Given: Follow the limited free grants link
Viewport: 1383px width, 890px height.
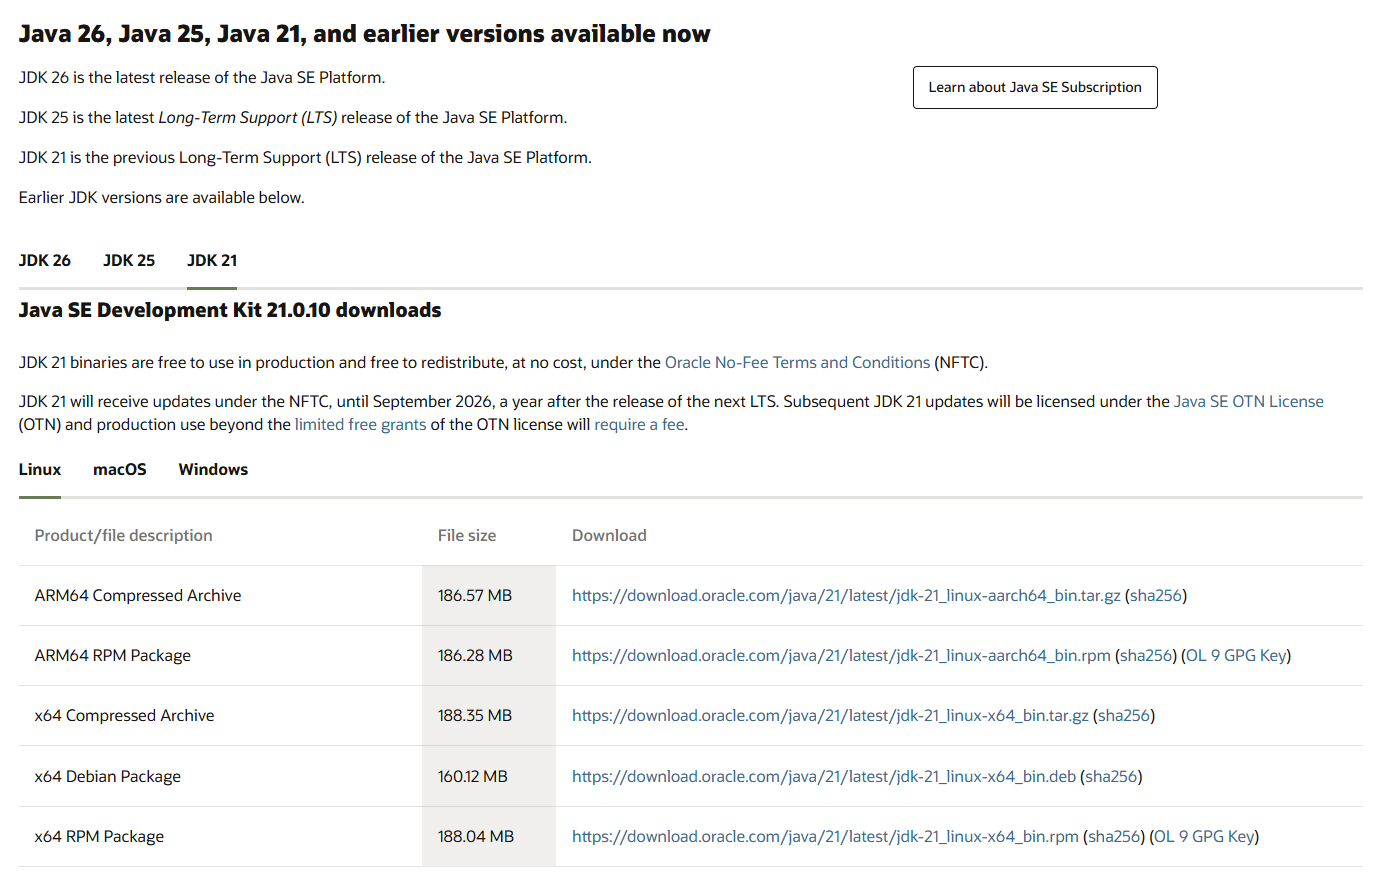Looking at the screenshot, I should pos(360,425).
